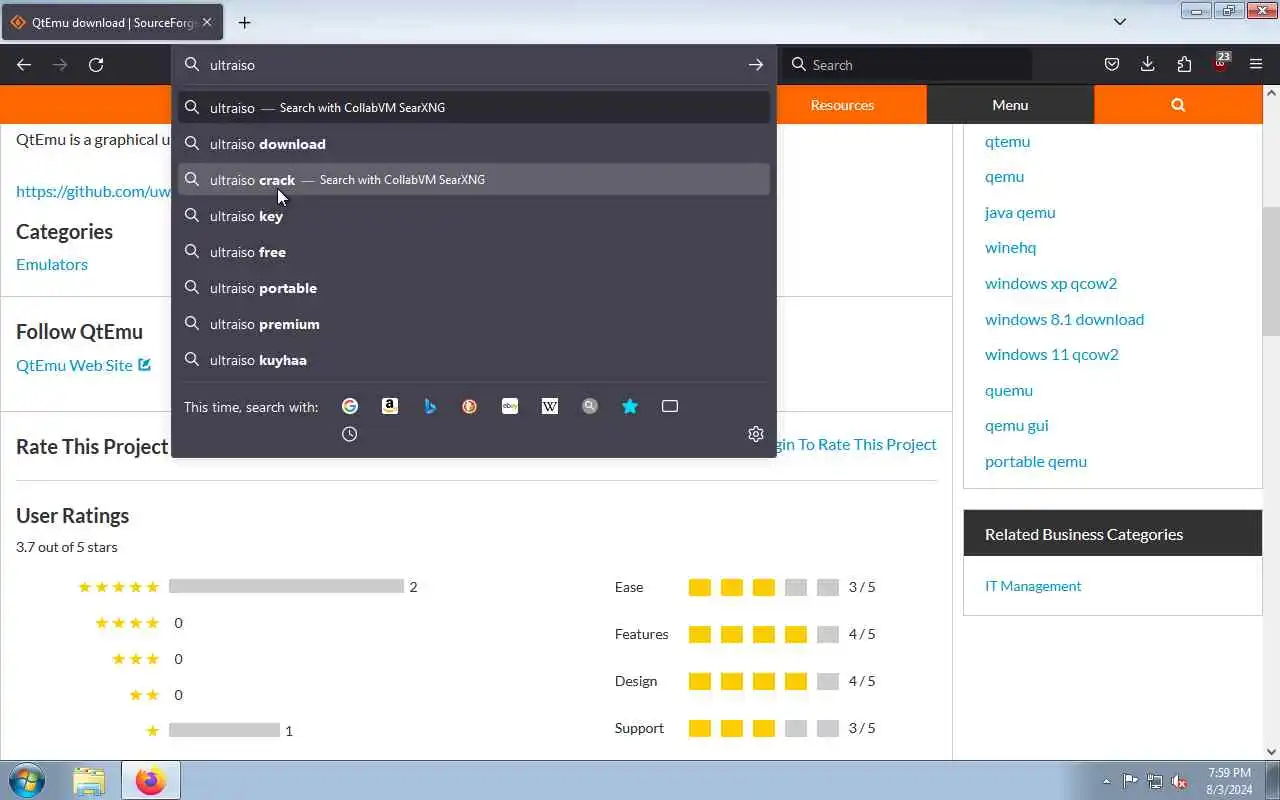Viewport: 1280px width, 800px height.
Task: Search this time with DuckDuckGo
Action: 470,406
